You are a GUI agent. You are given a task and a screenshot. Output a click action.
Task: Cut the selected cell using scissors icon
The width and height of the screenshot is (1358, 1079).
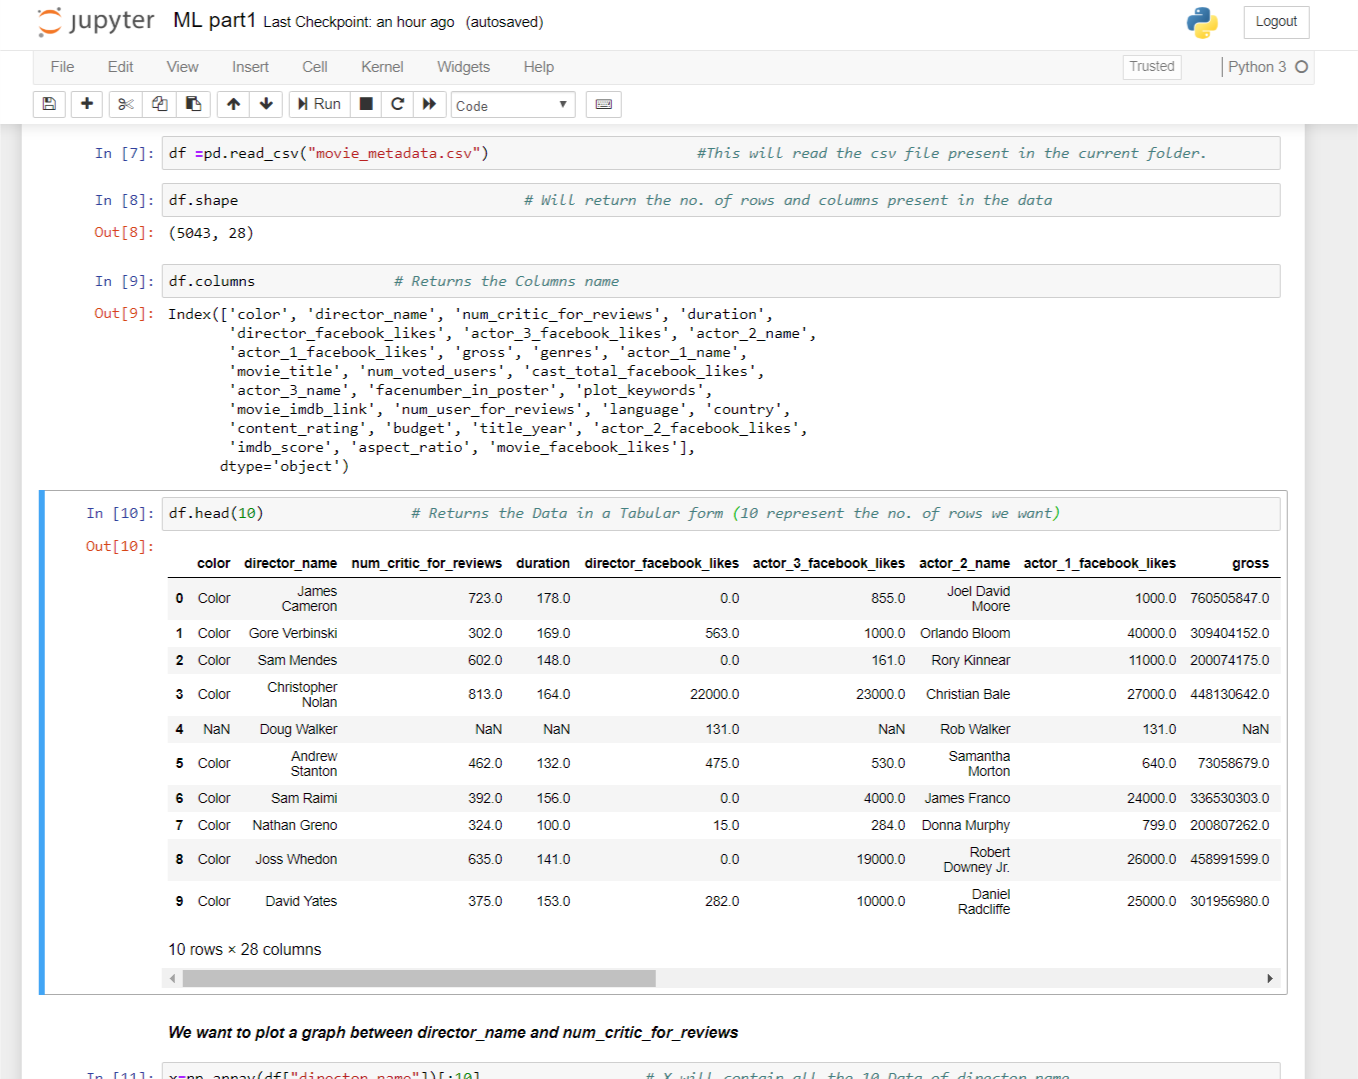tap(124, 104)
